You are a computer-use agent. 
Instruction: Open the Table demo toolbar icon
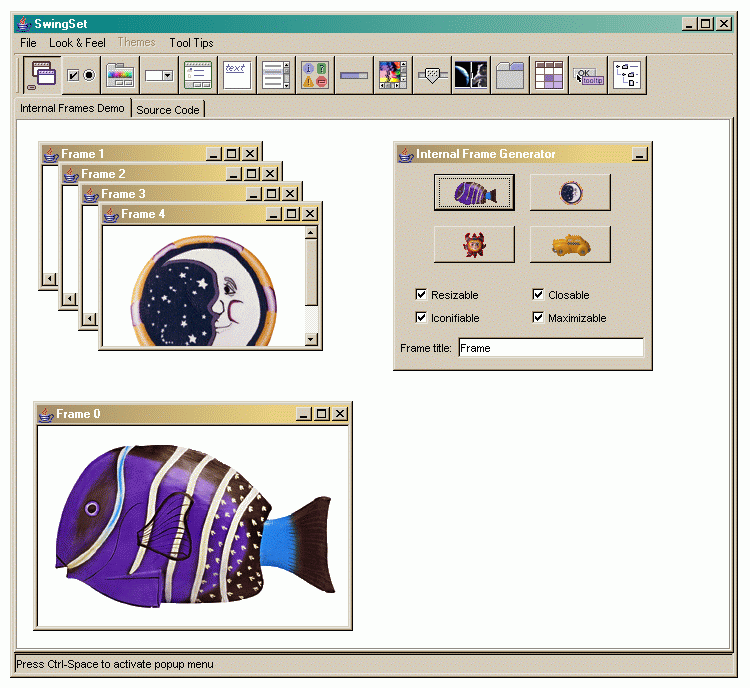(x=549, y=75)
